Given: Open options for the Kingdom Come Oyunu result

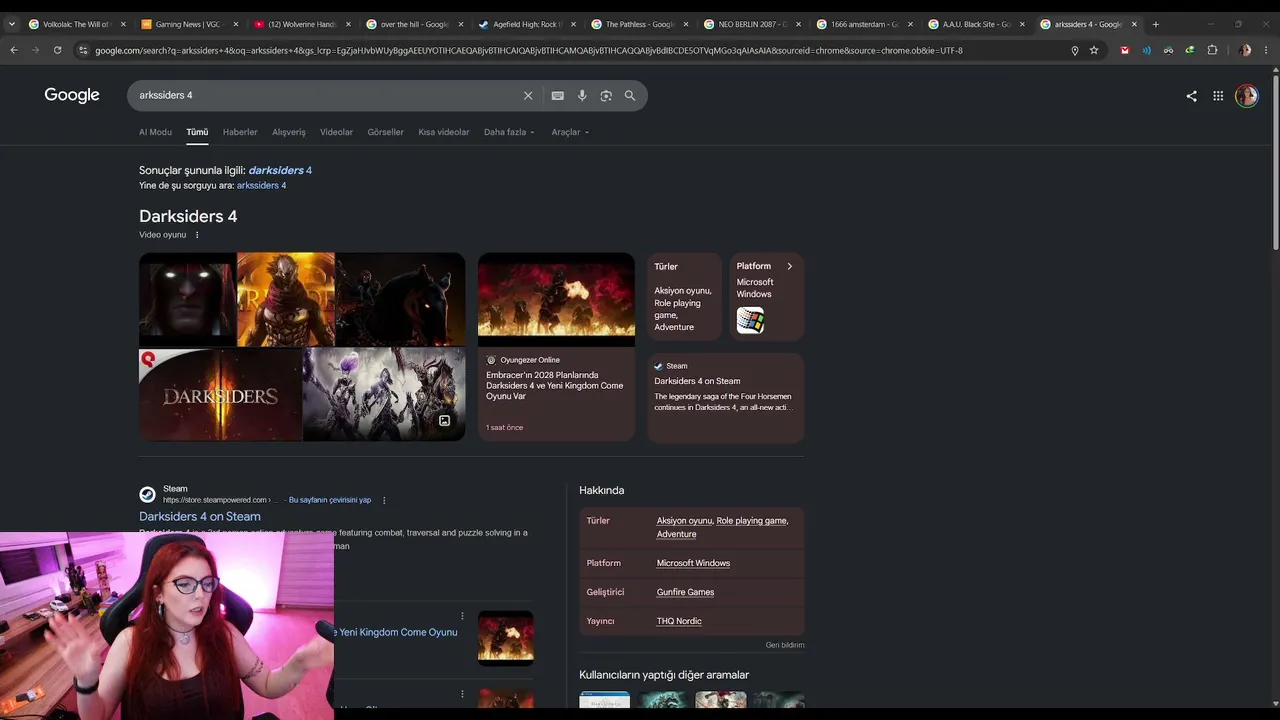Looking at the screenshot, I should point(462,616).
